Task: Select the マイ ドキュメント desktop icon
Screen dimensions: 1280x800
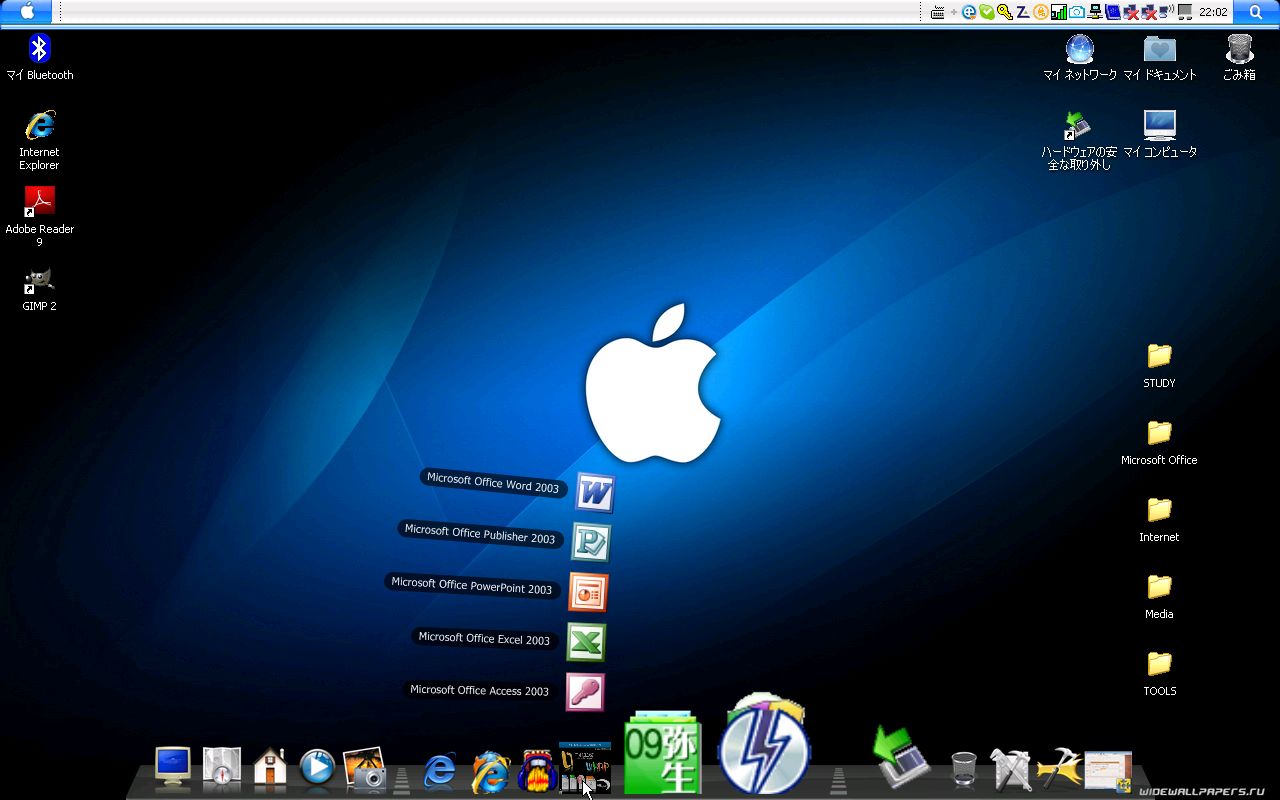Action: tap(1160, 58)
